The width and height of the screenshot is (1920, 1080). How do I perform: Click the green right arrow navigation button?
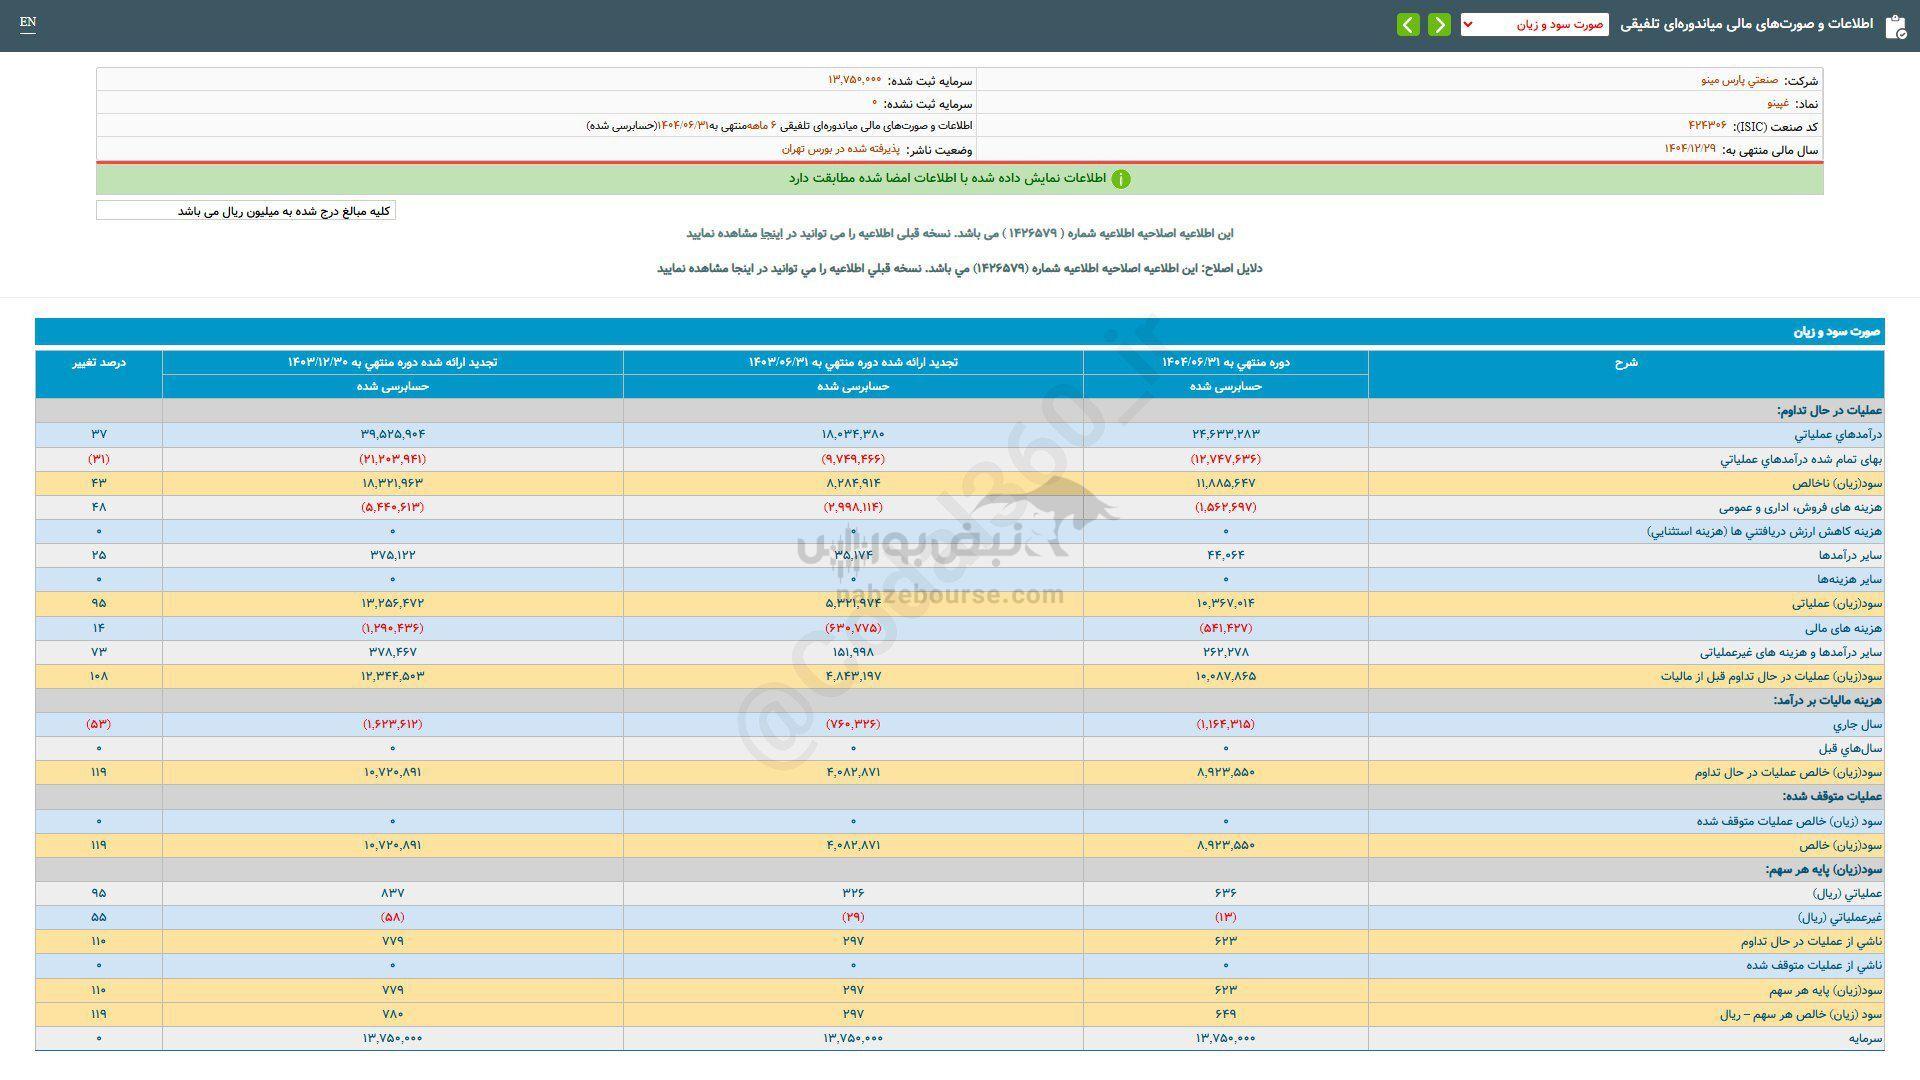pos(1439,24)
